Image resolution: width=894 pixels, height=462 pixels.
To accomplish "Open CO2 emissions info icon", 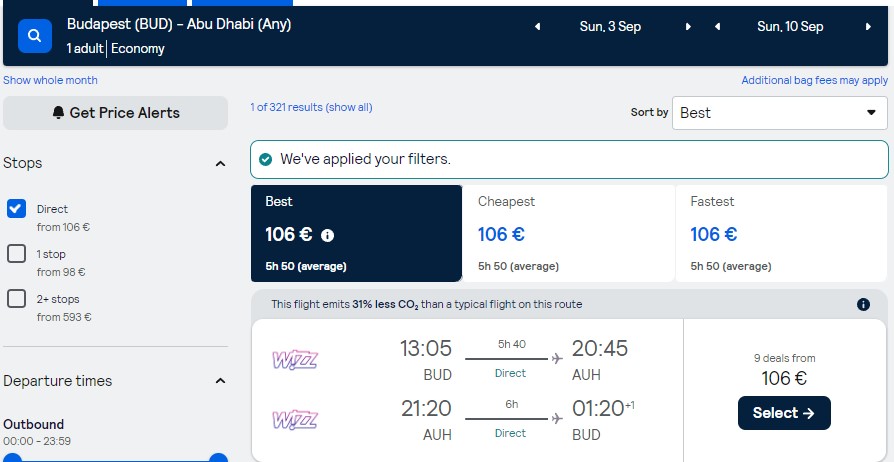I will (x=863, y=305).
